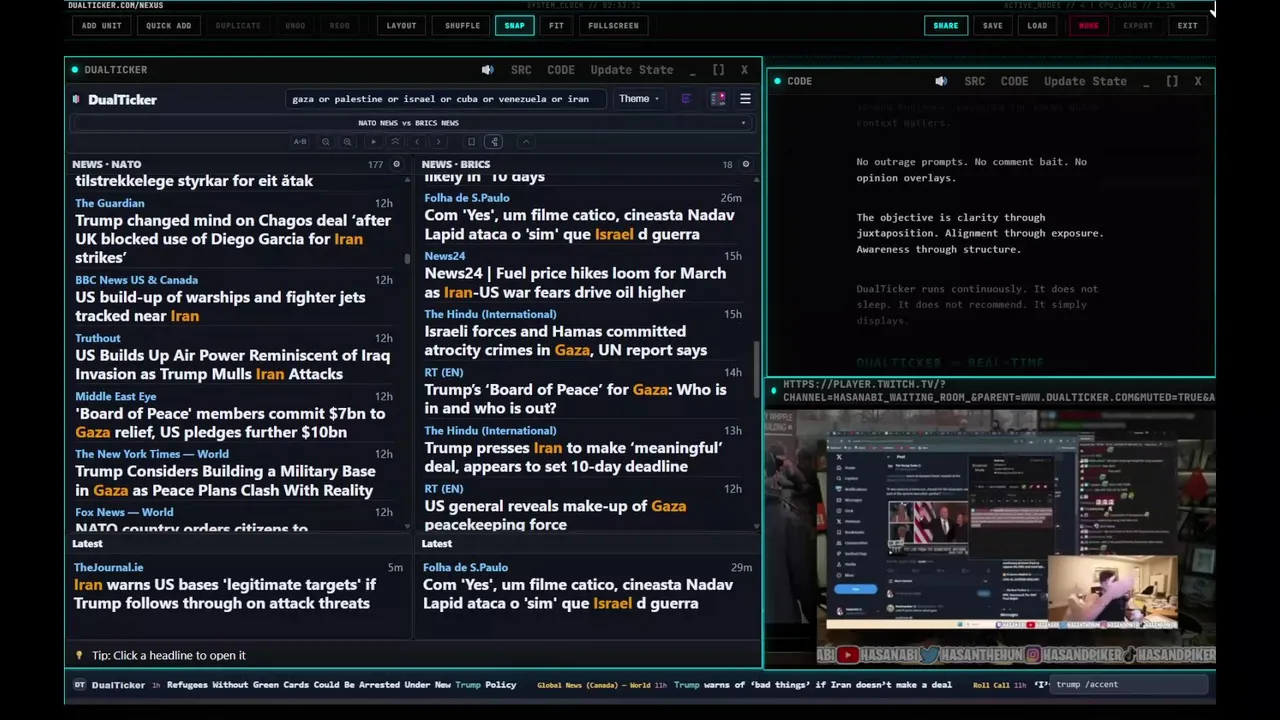Click the lightbulb tip icon
Screen dimensions: 1280x720
tap(79, 655)
